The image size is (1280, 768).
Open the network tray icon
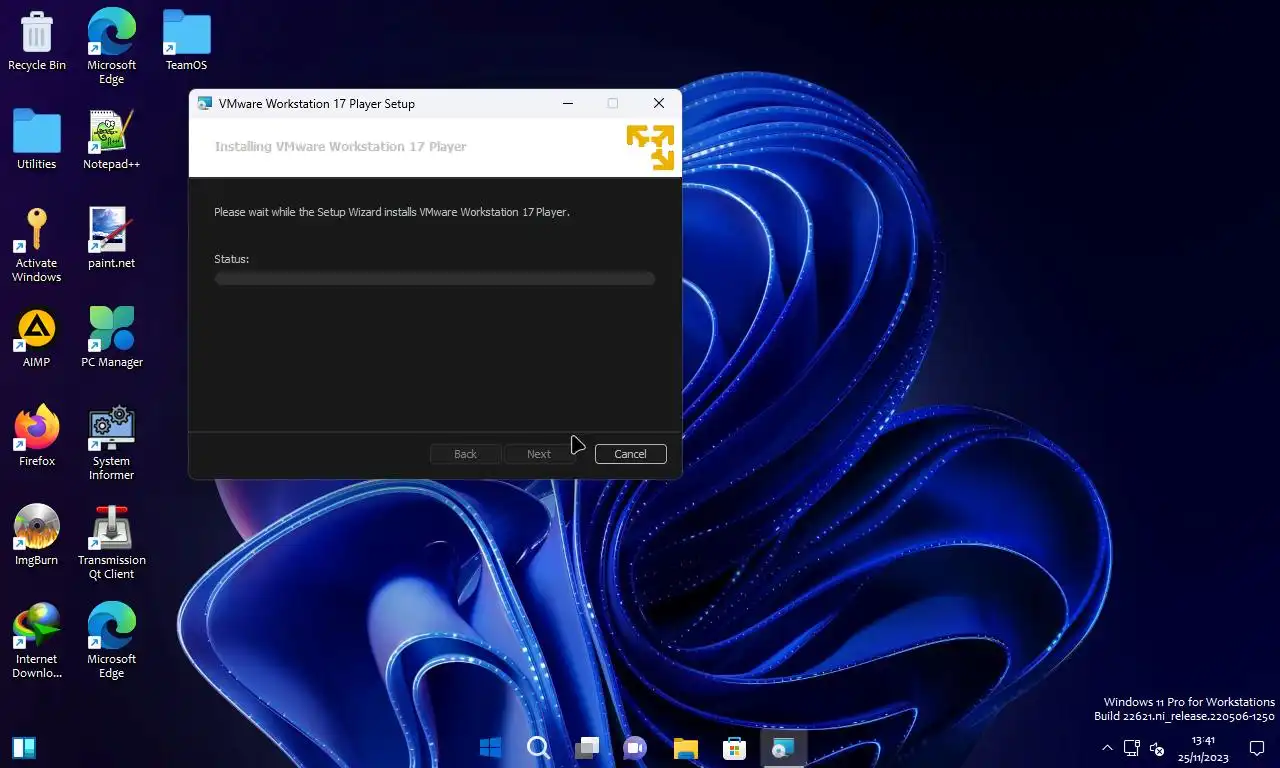pyautogui.click(x=1132, y=748)
